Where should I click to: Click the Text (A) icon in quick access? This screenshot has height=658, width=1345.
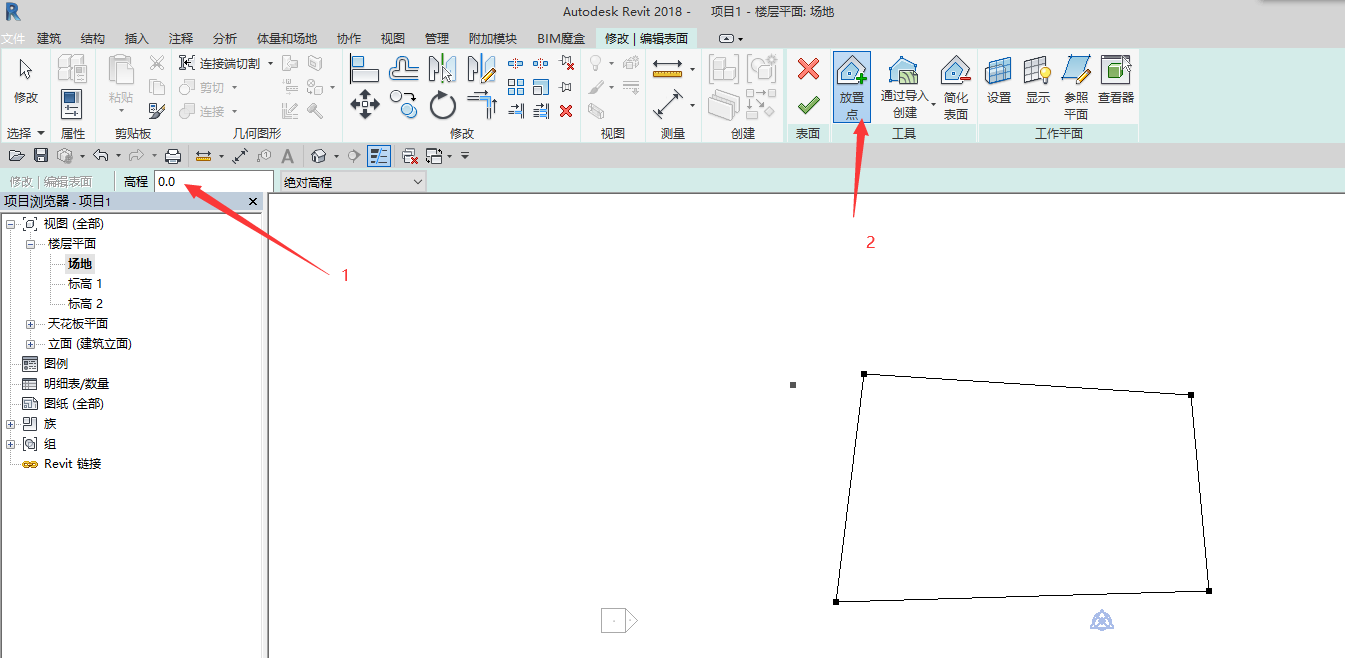pos(288,156)
